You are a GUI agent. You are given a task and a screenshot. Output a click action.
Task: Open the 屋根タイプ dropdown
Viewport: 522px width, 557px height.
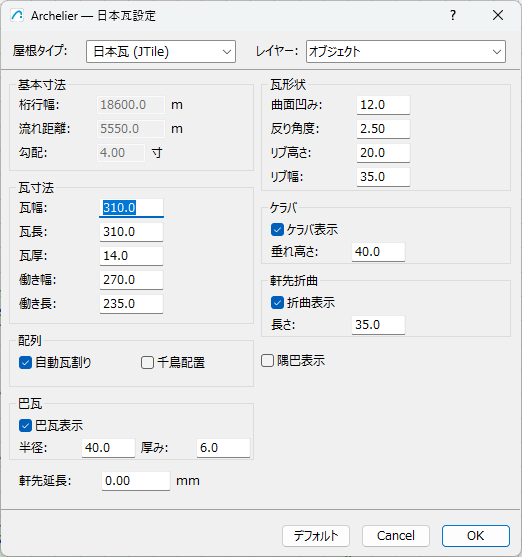pyautogui.click(x=161, y=52)
